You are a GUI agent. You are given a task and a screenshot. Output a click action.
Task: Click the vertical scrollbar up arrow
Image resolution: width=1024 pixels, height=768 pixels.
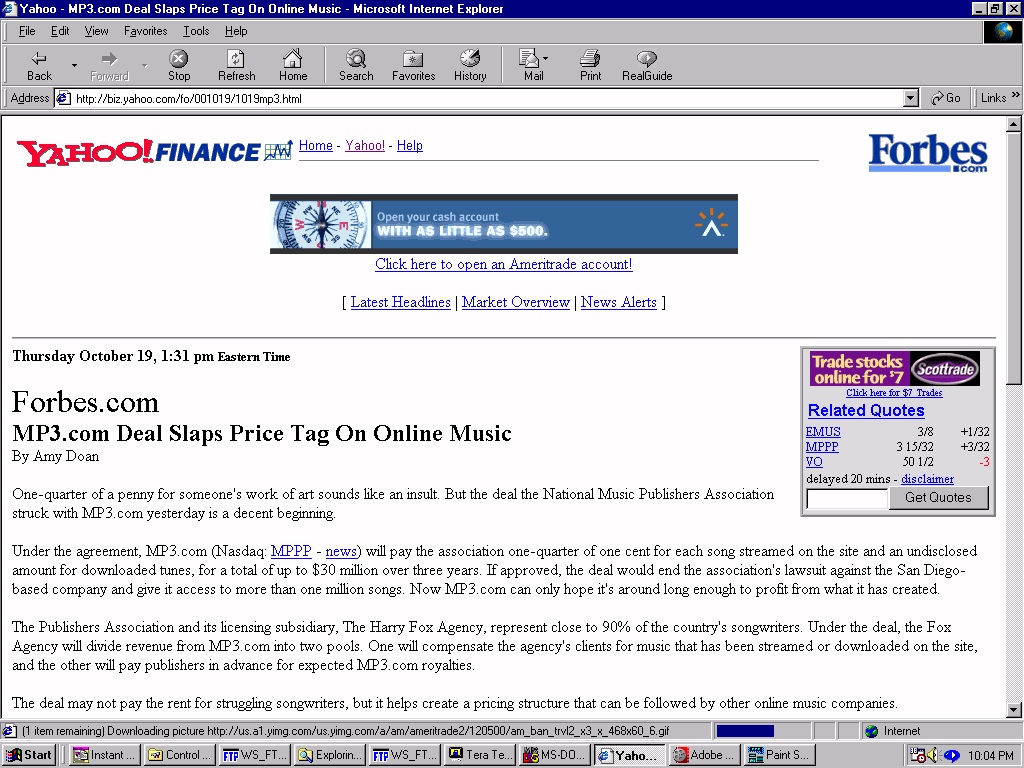(x=1014, y=123)
